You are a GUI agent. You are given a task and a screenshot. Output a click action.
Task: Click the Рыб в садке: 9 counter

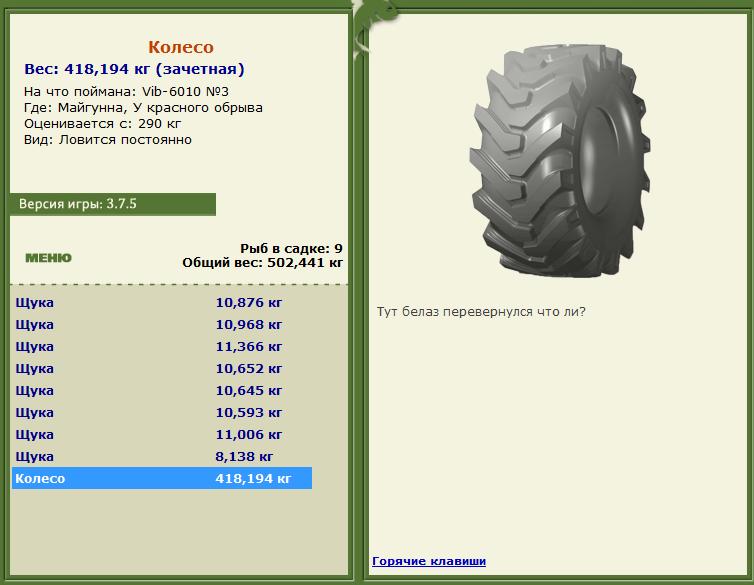pos(291,249)
